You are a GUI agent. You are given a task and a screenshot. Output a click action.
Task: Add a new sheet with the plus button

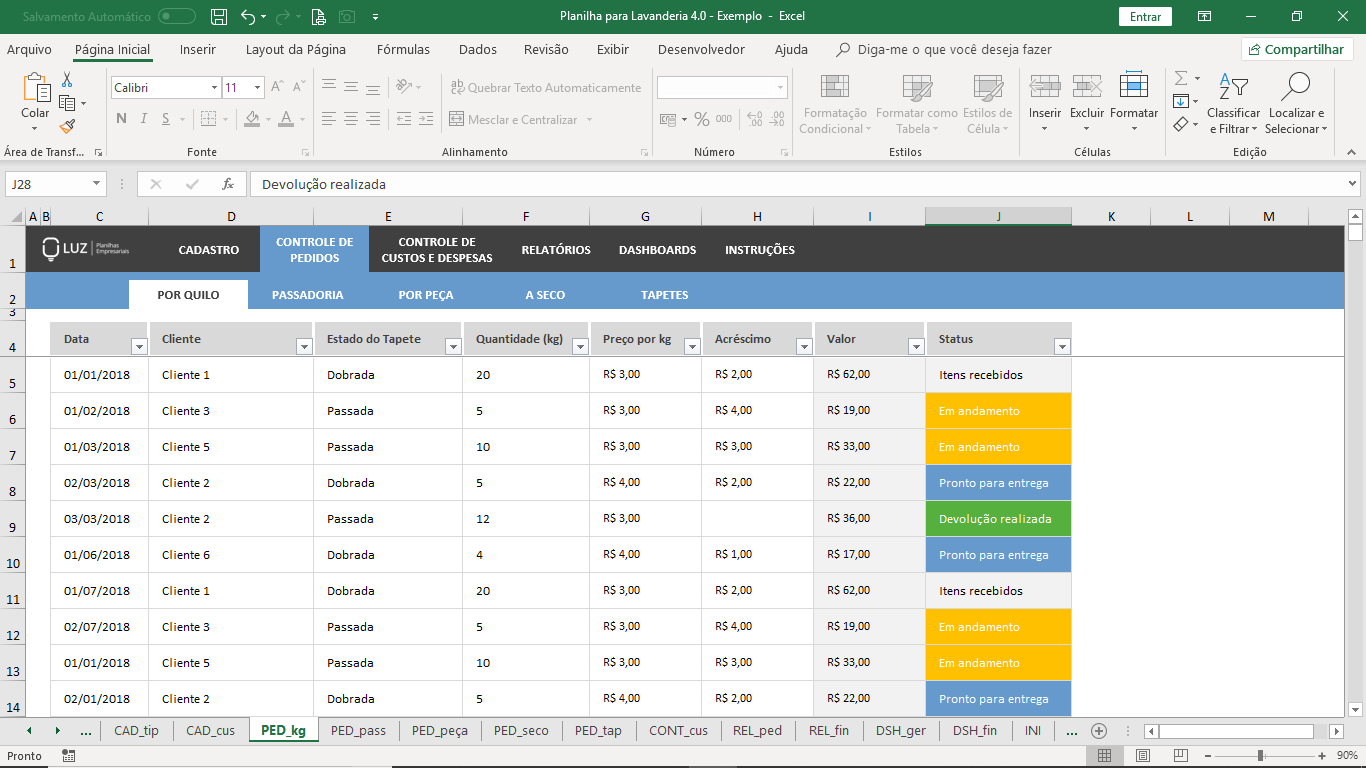coord(1098,731)
